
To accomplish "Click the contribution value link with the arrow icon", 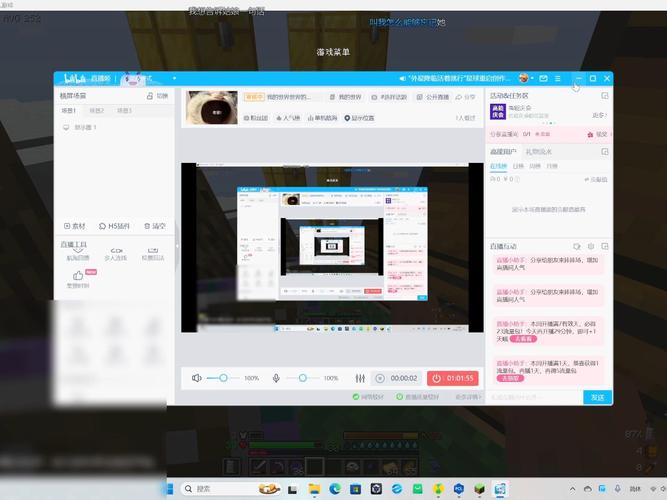I will point(596,180).
